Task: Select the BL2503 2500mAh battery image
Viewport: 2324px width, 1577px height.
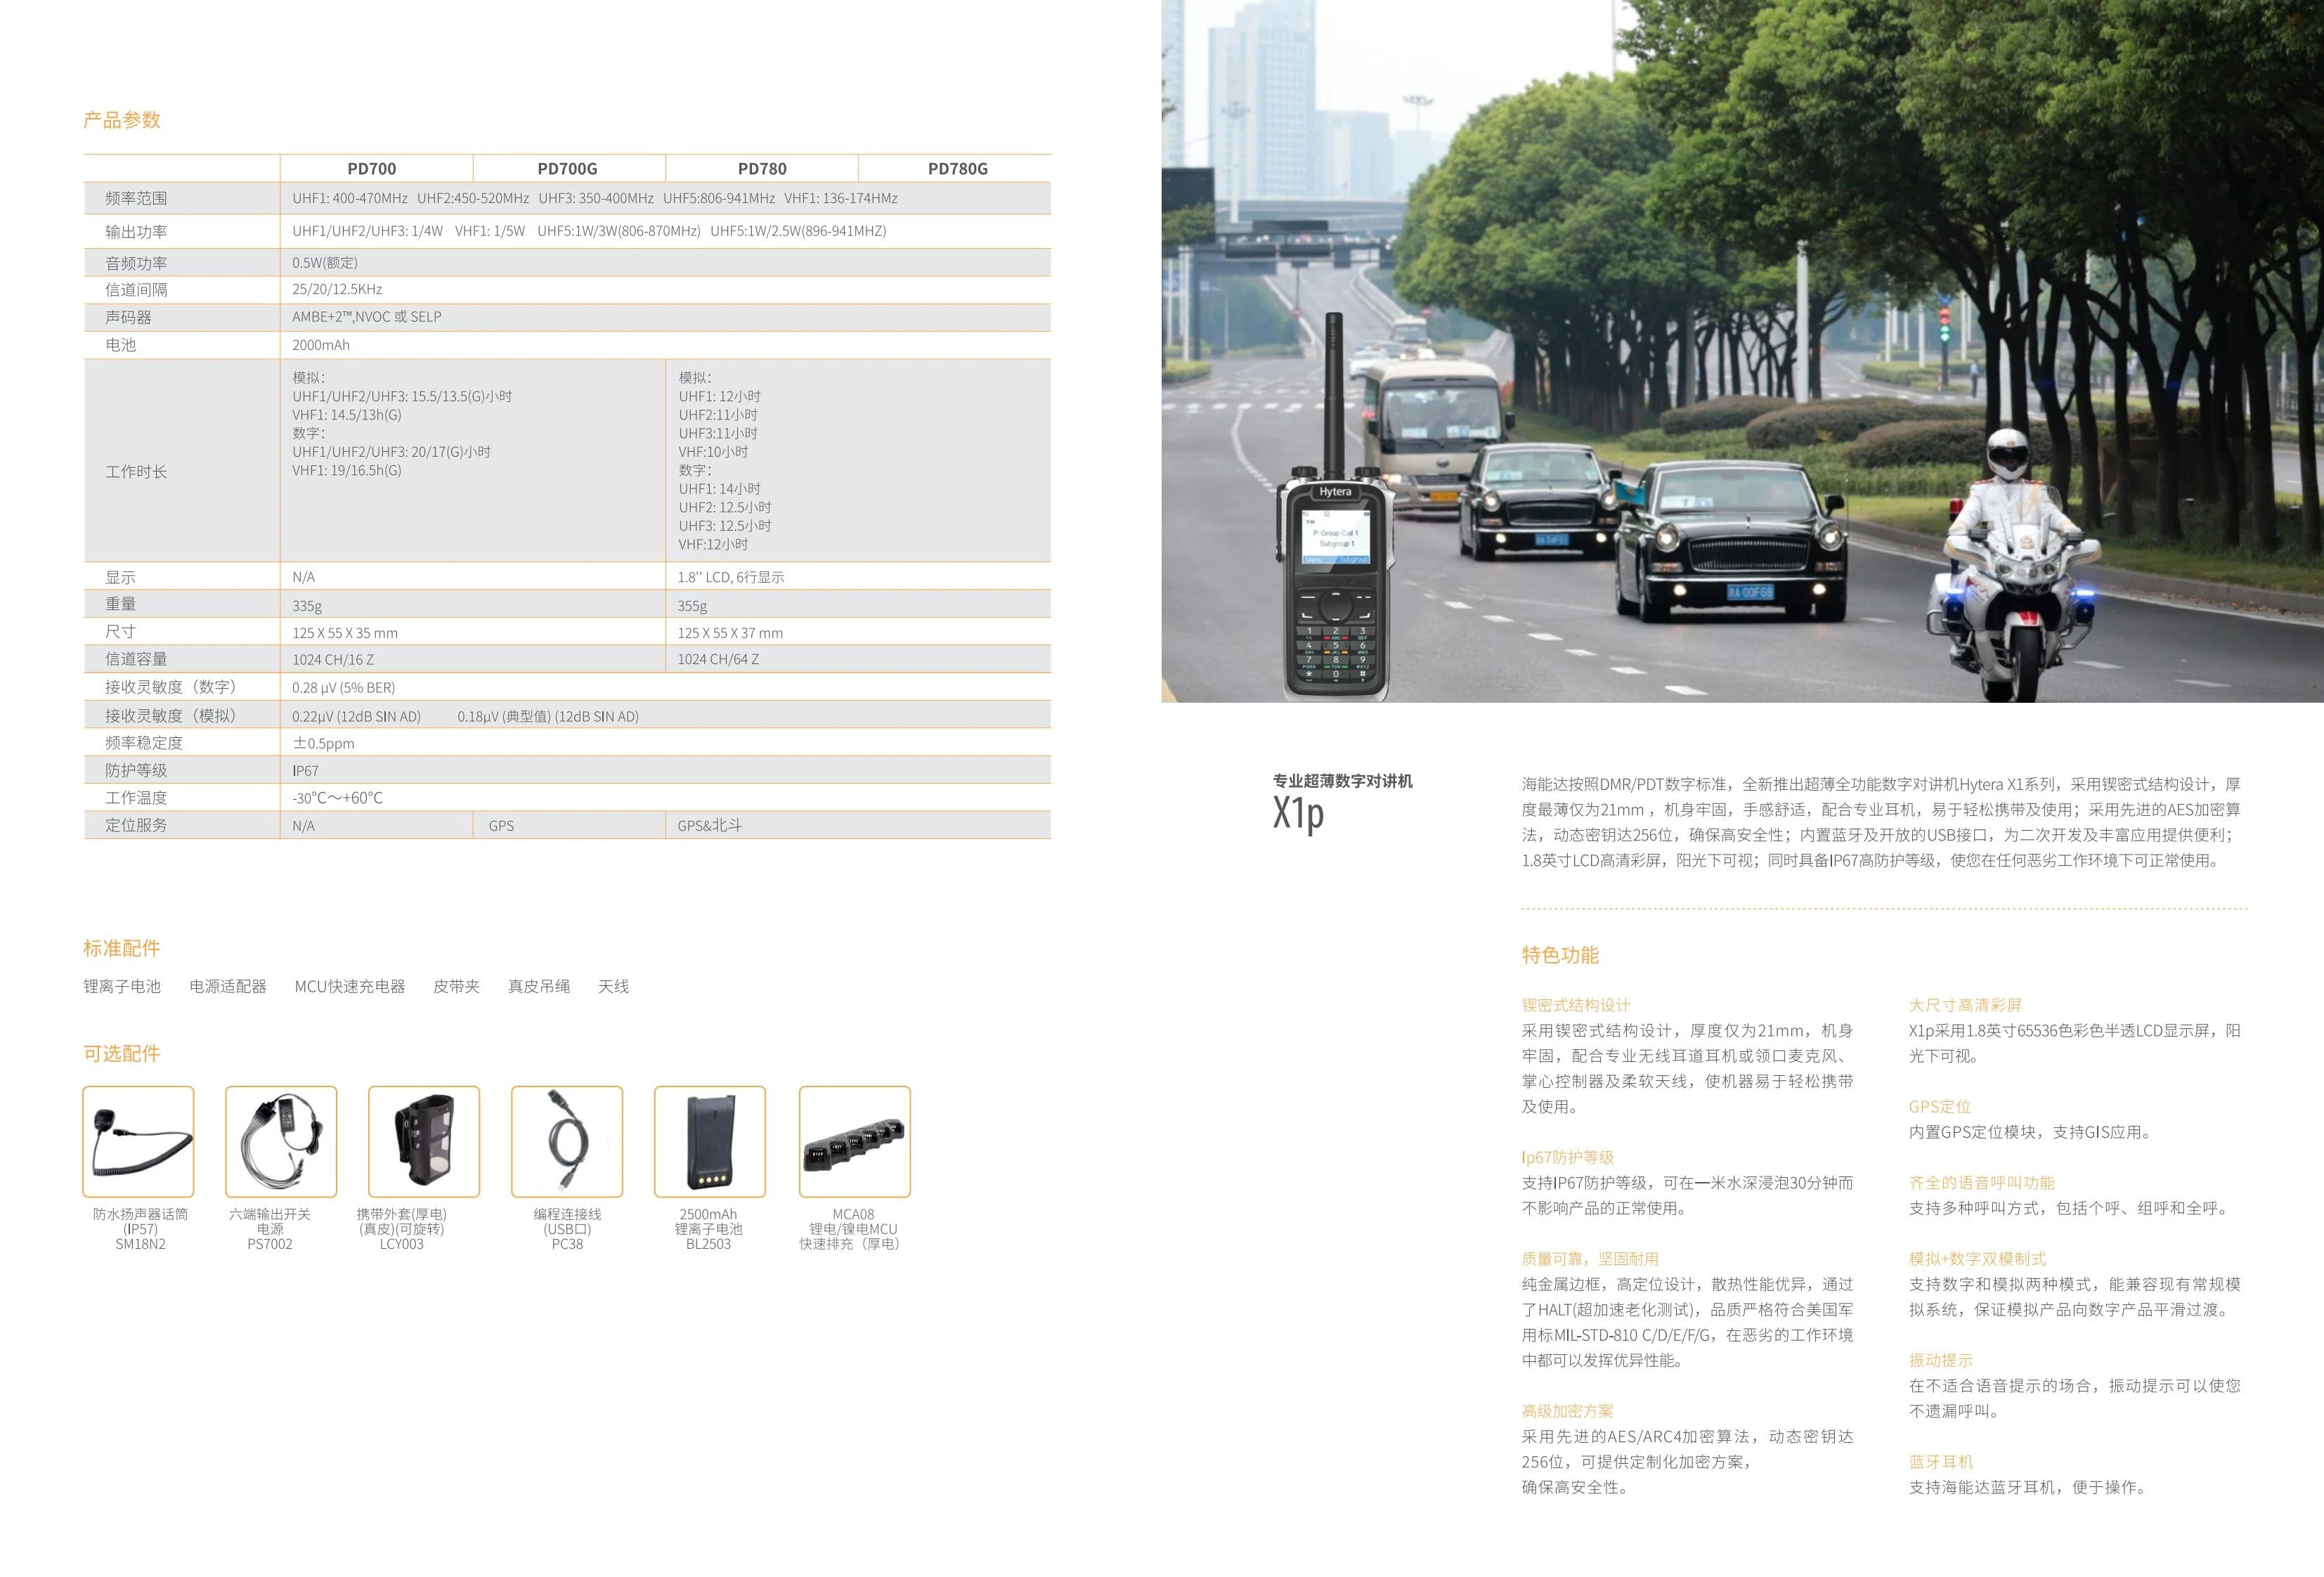Action: (x=710, y=1141)
